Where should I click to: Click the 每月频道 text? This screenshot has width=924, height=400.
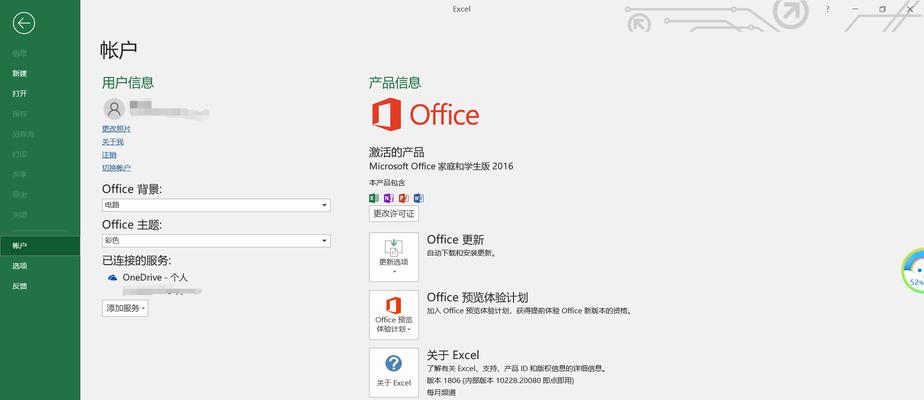[441, 392]
